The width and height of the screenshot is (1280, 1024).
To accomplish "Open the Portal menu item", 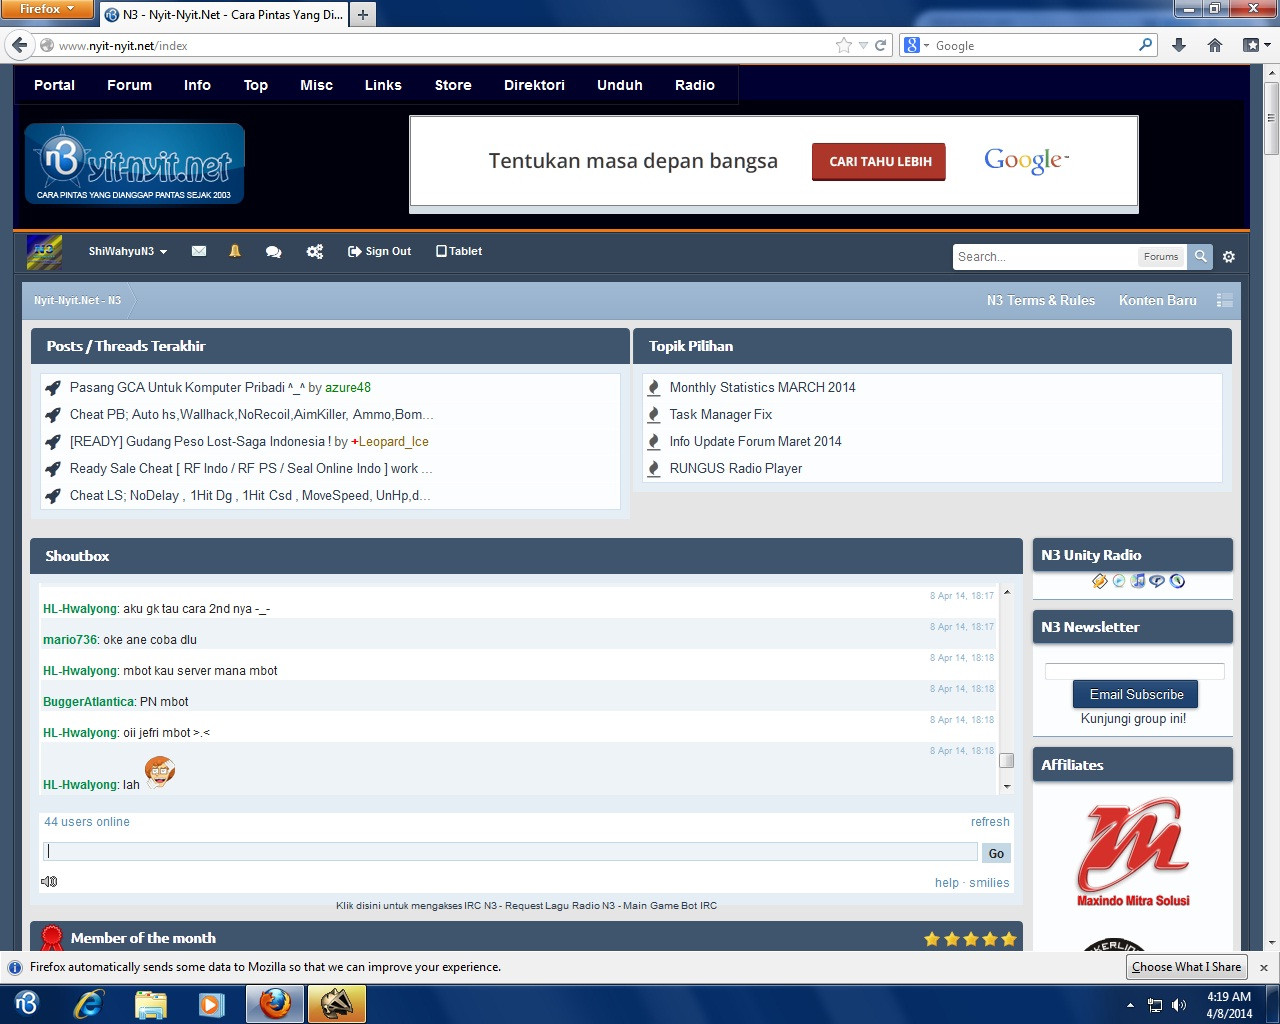I will tap(54, 85).
